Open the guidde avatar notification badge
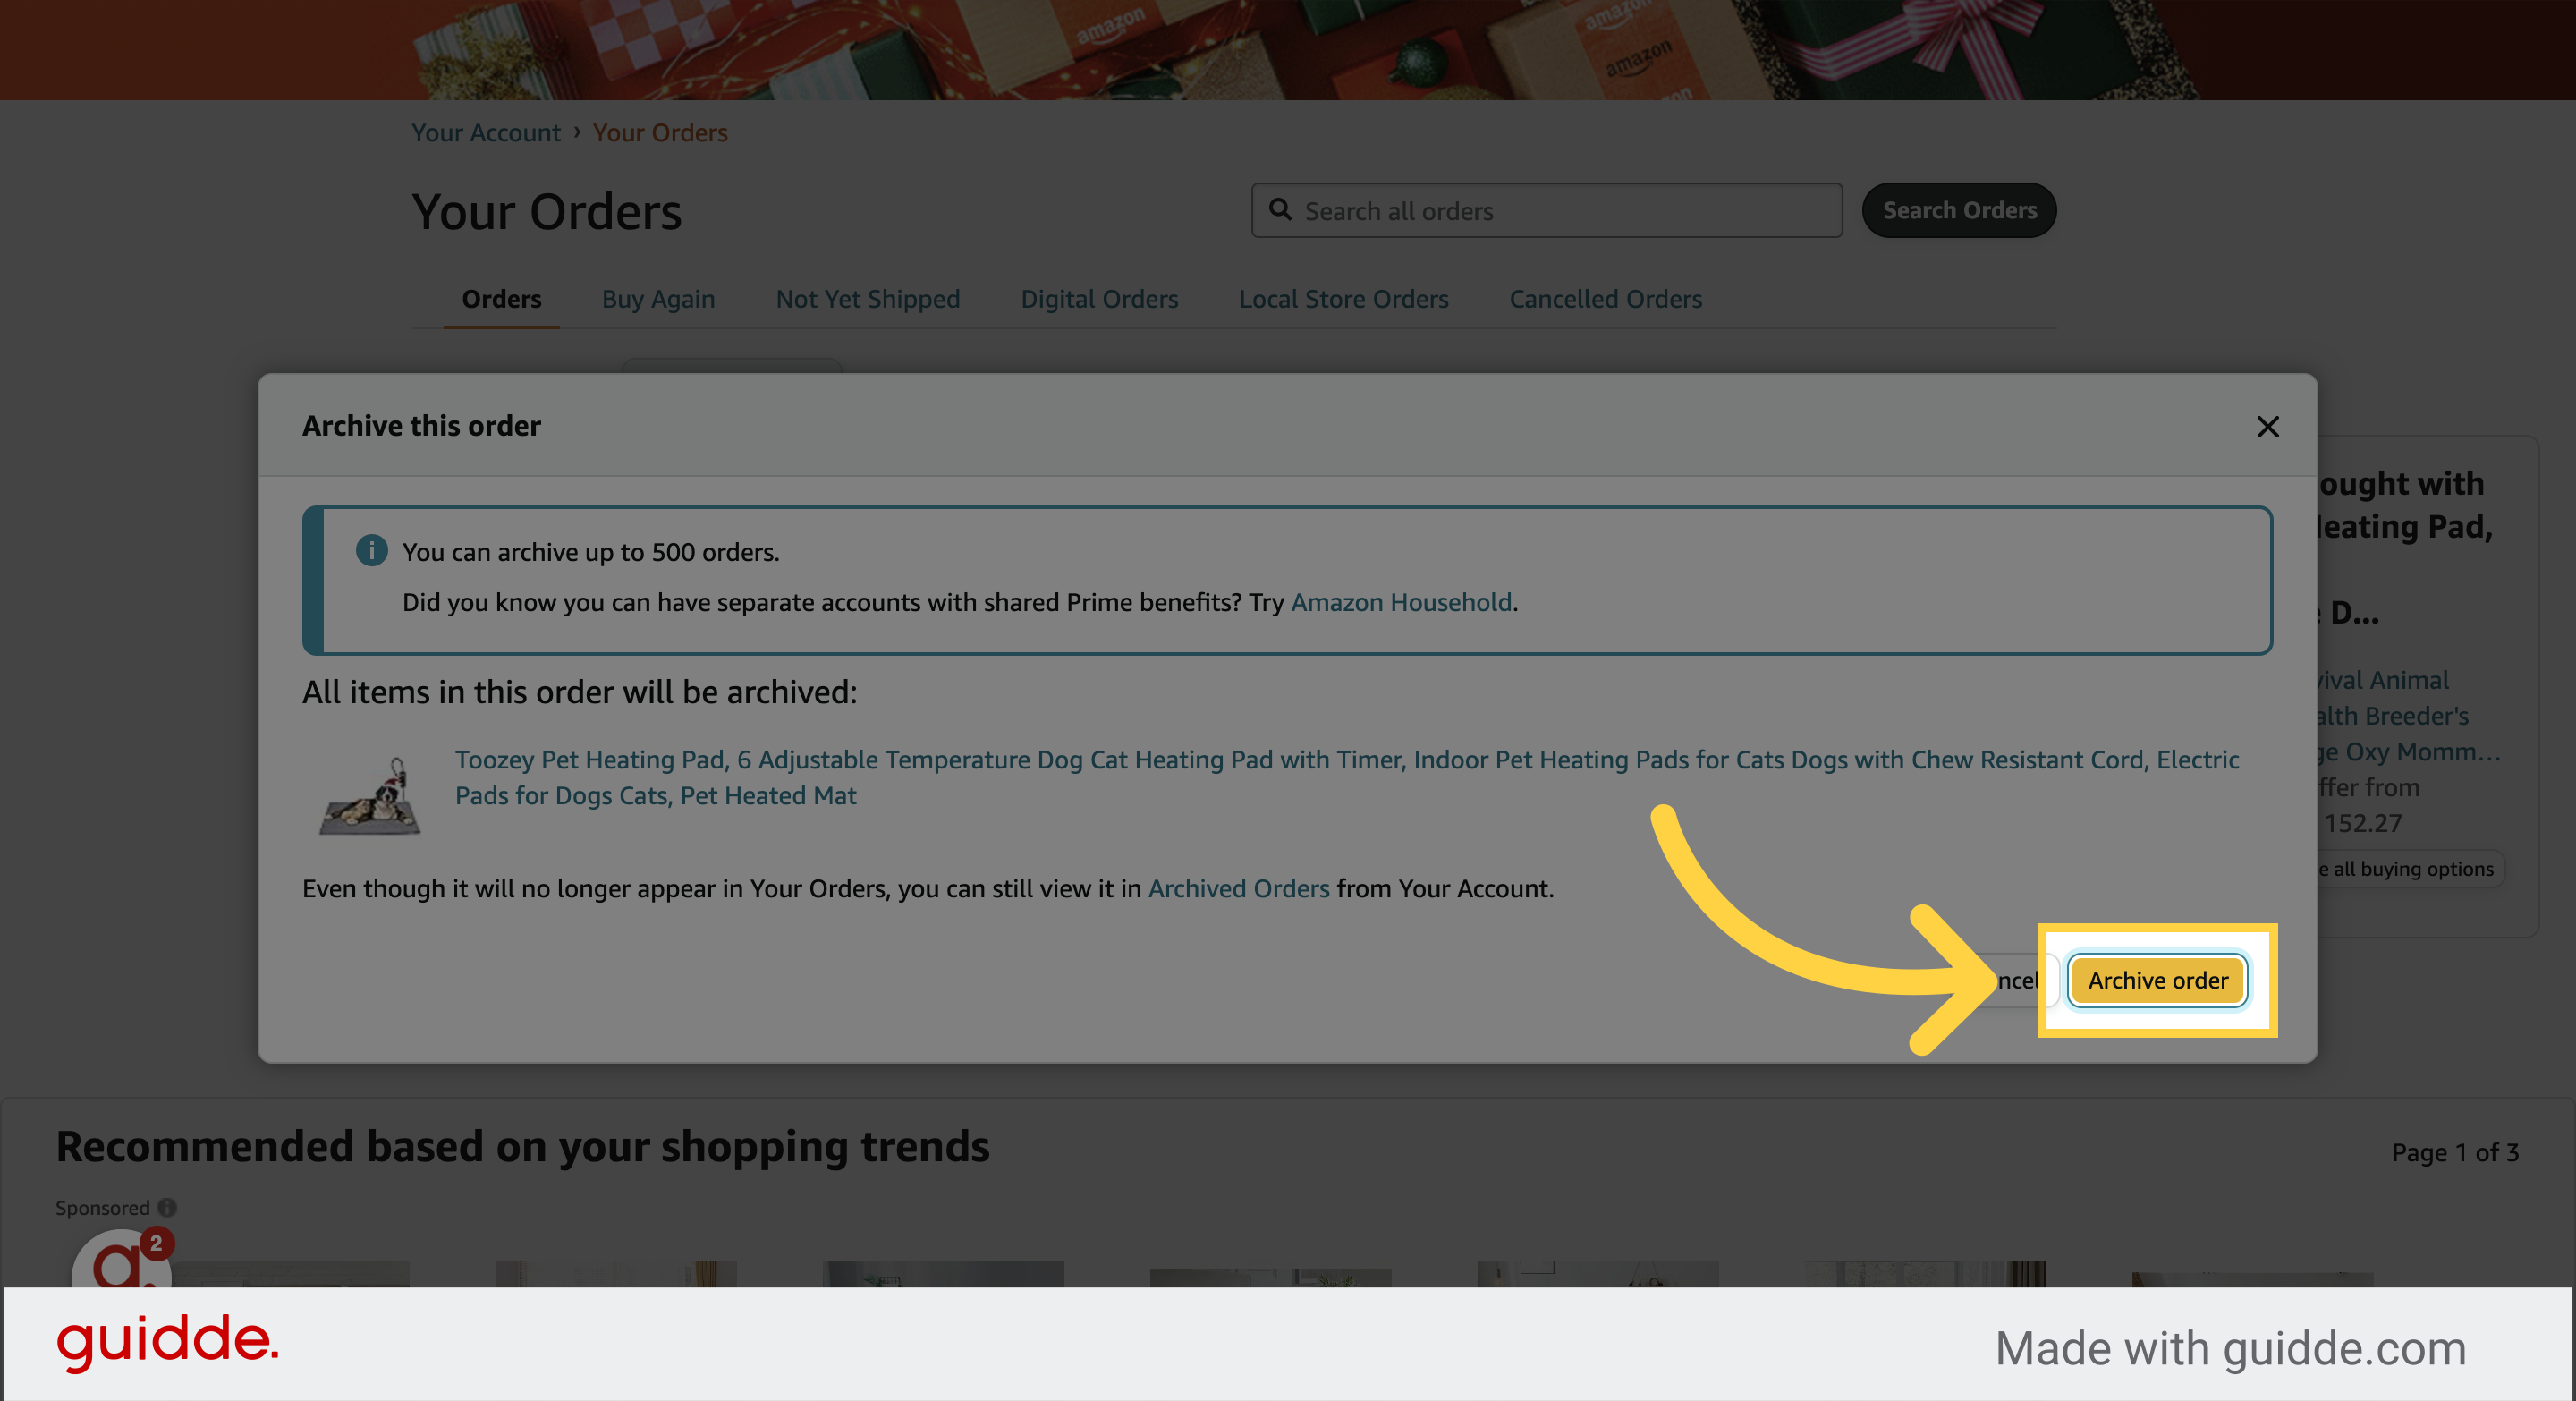Screen dimensions: 2576x1401 (156, 1243)
